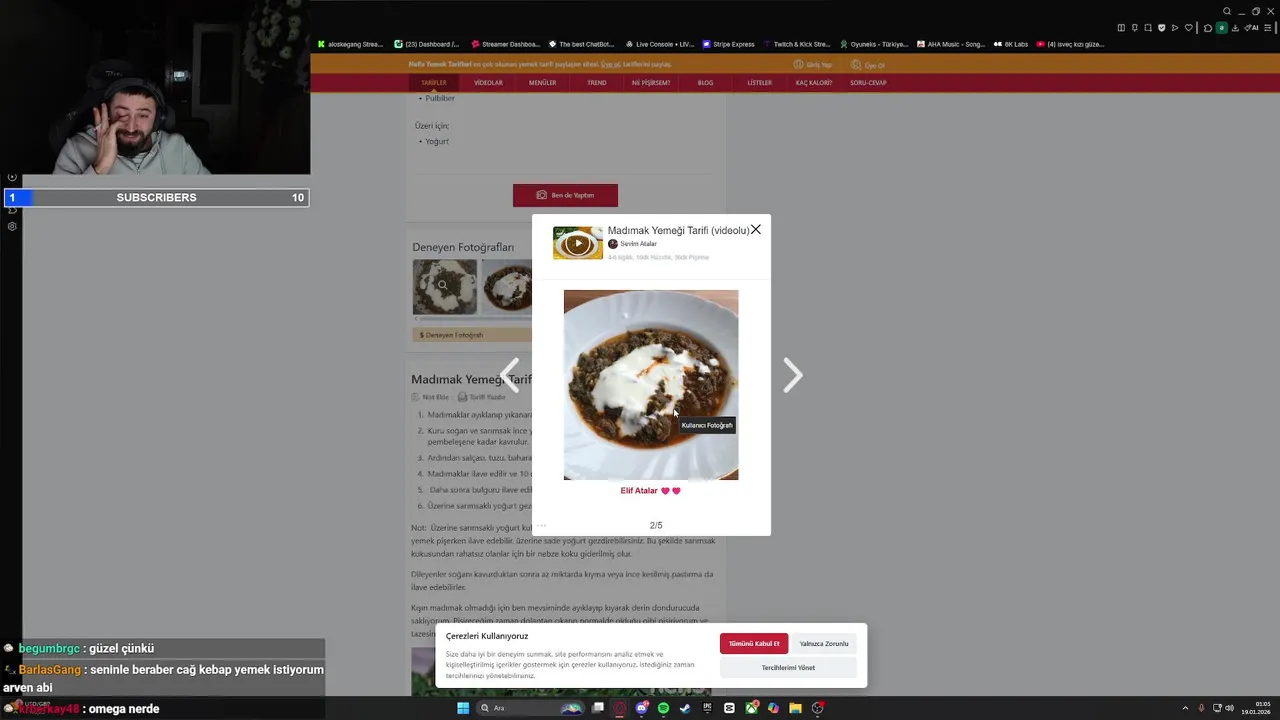
Task: Open The best ChatBot bookmark
Action: [581, 44]
